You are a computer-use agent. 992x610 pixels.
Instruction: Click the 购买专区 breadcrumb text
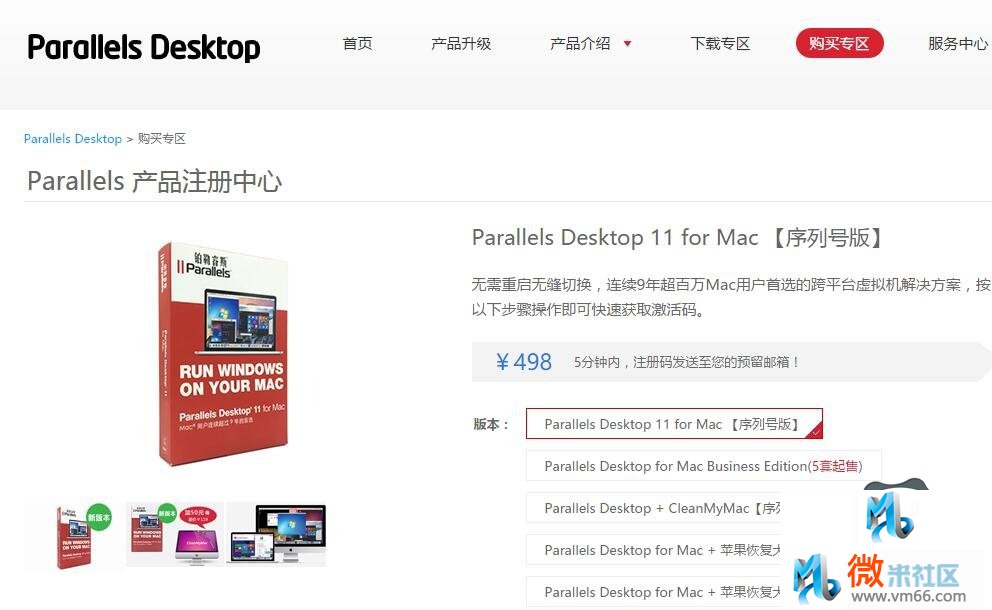[162, 139]
